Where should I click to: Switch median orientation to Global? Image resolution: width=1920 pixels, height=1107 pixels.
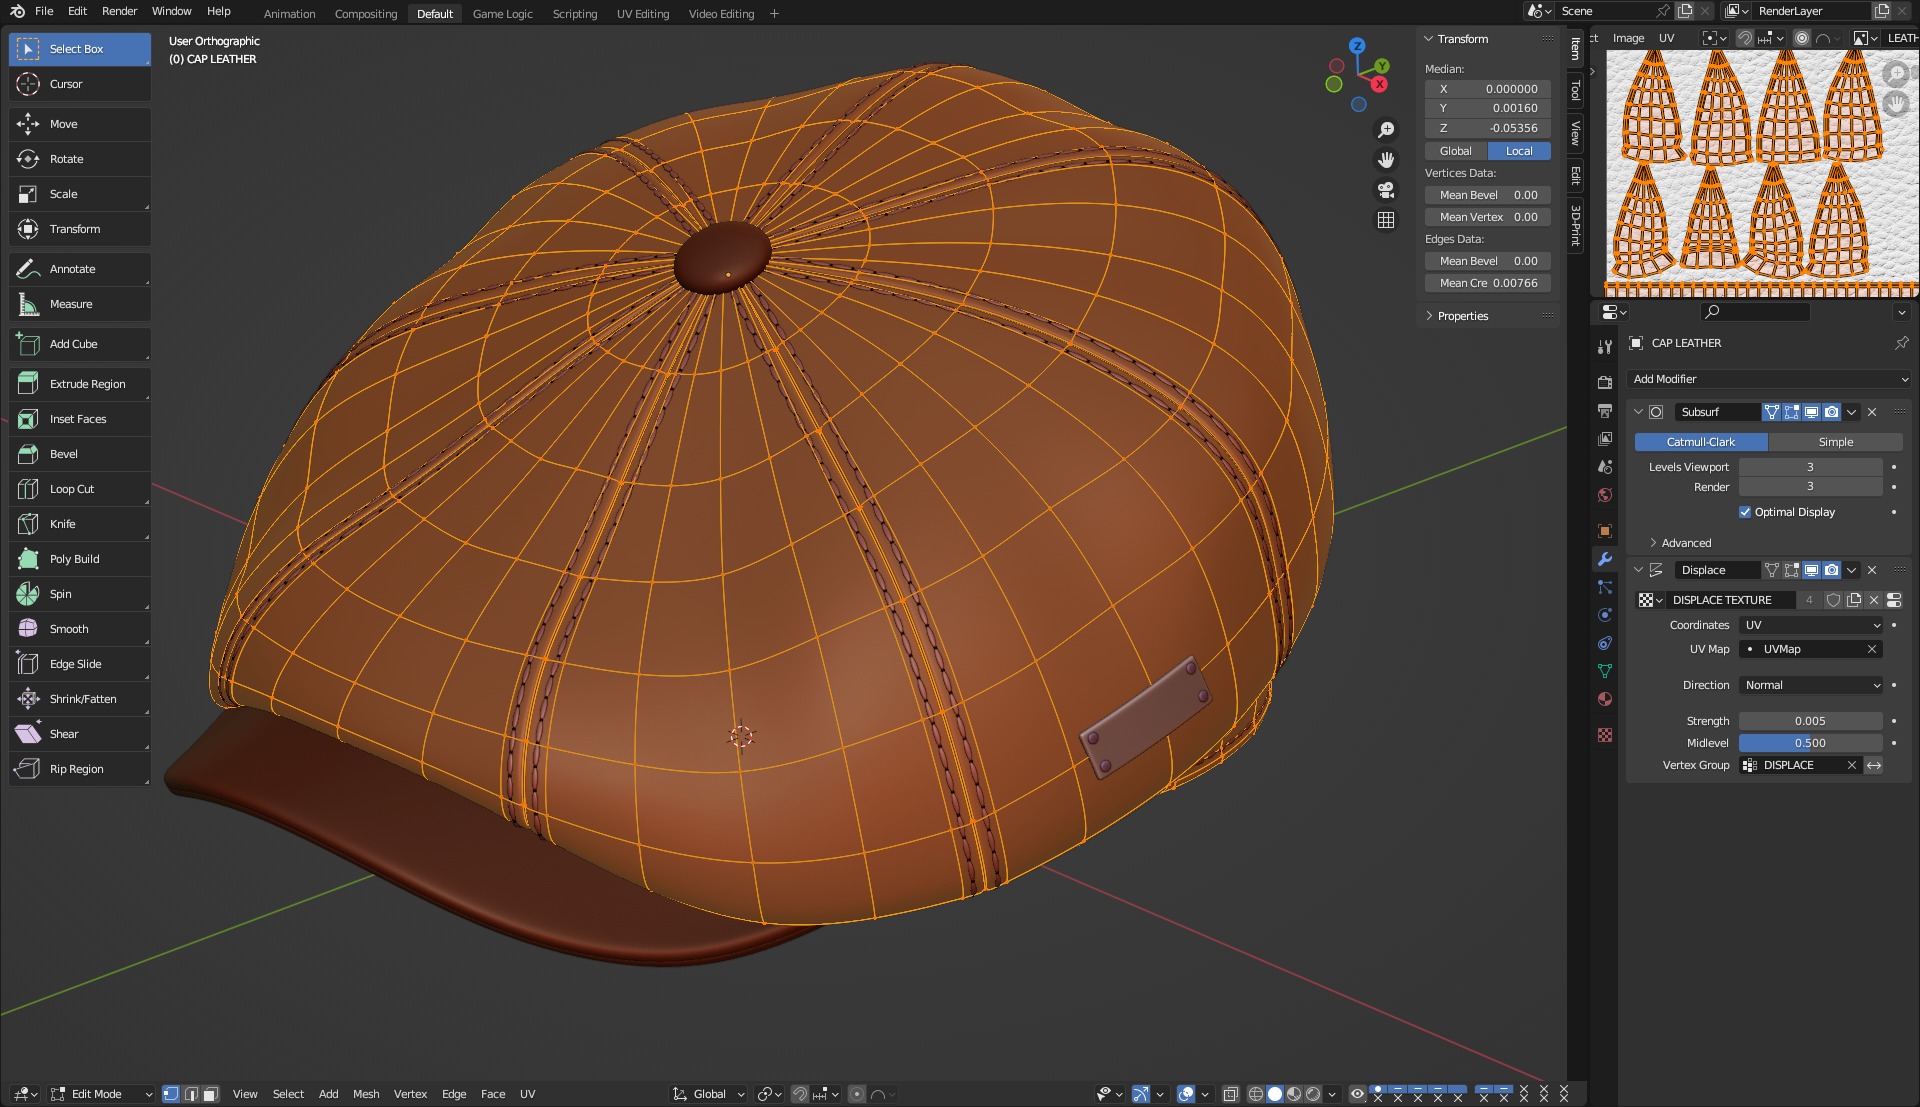tap(1456, 151)
